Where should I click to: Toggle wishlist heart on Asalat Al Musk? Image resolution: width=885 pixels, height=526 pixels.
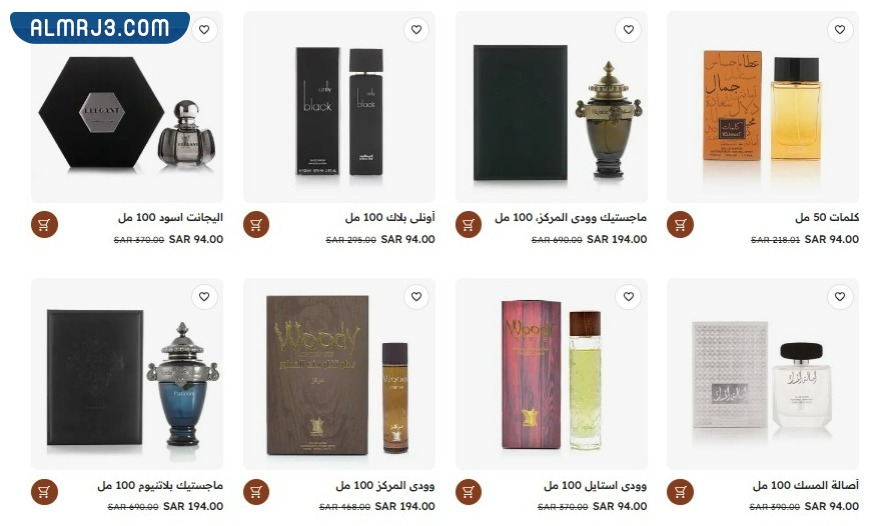pyautogui.click(x=840, y=296)
